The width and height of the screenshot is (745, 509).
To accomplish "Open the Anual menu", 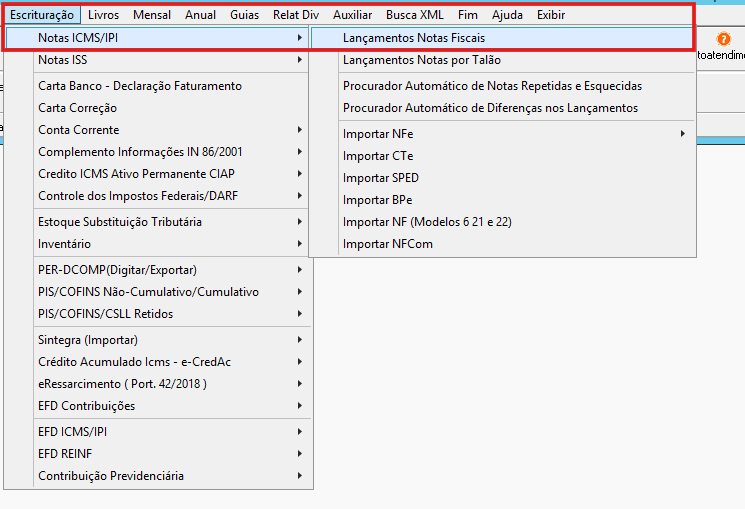I will tap(200, 15).
